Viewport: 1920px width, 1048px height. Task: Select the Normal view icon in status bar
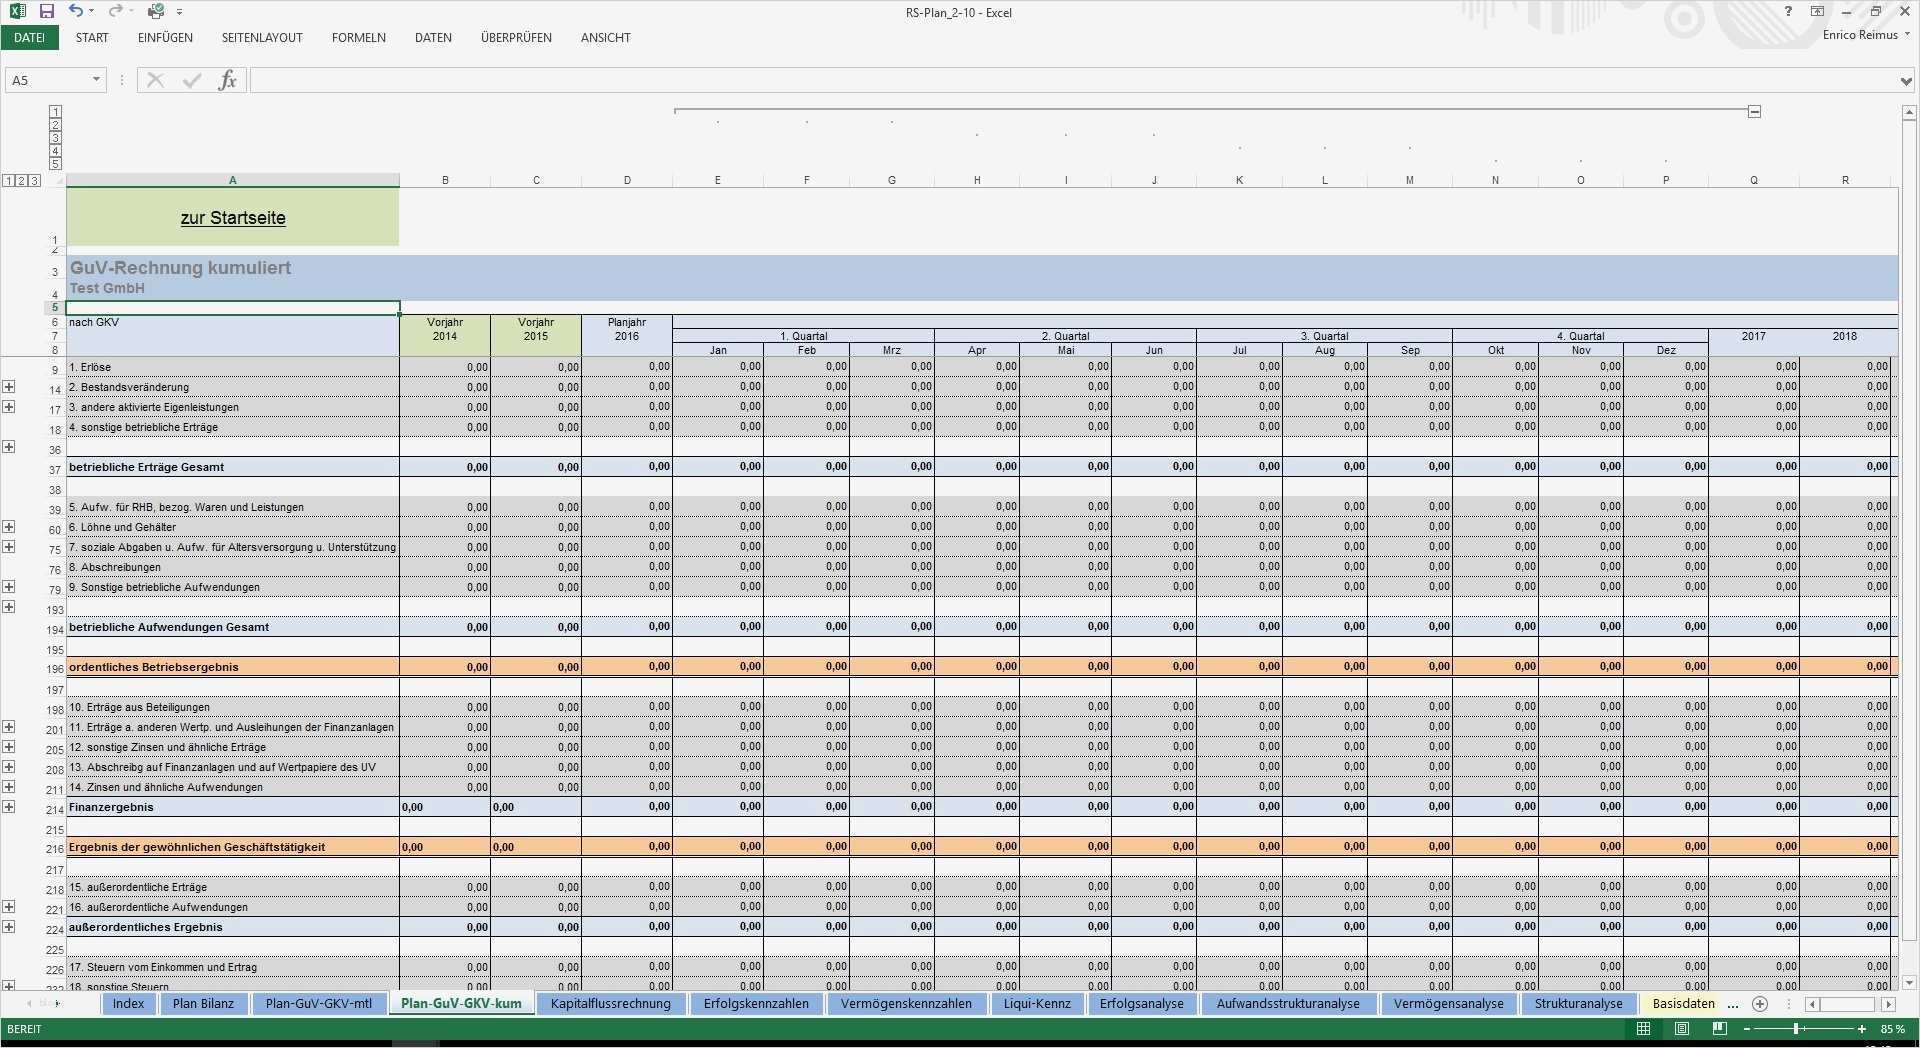pyautogui.click(x=1642, y=1028)
